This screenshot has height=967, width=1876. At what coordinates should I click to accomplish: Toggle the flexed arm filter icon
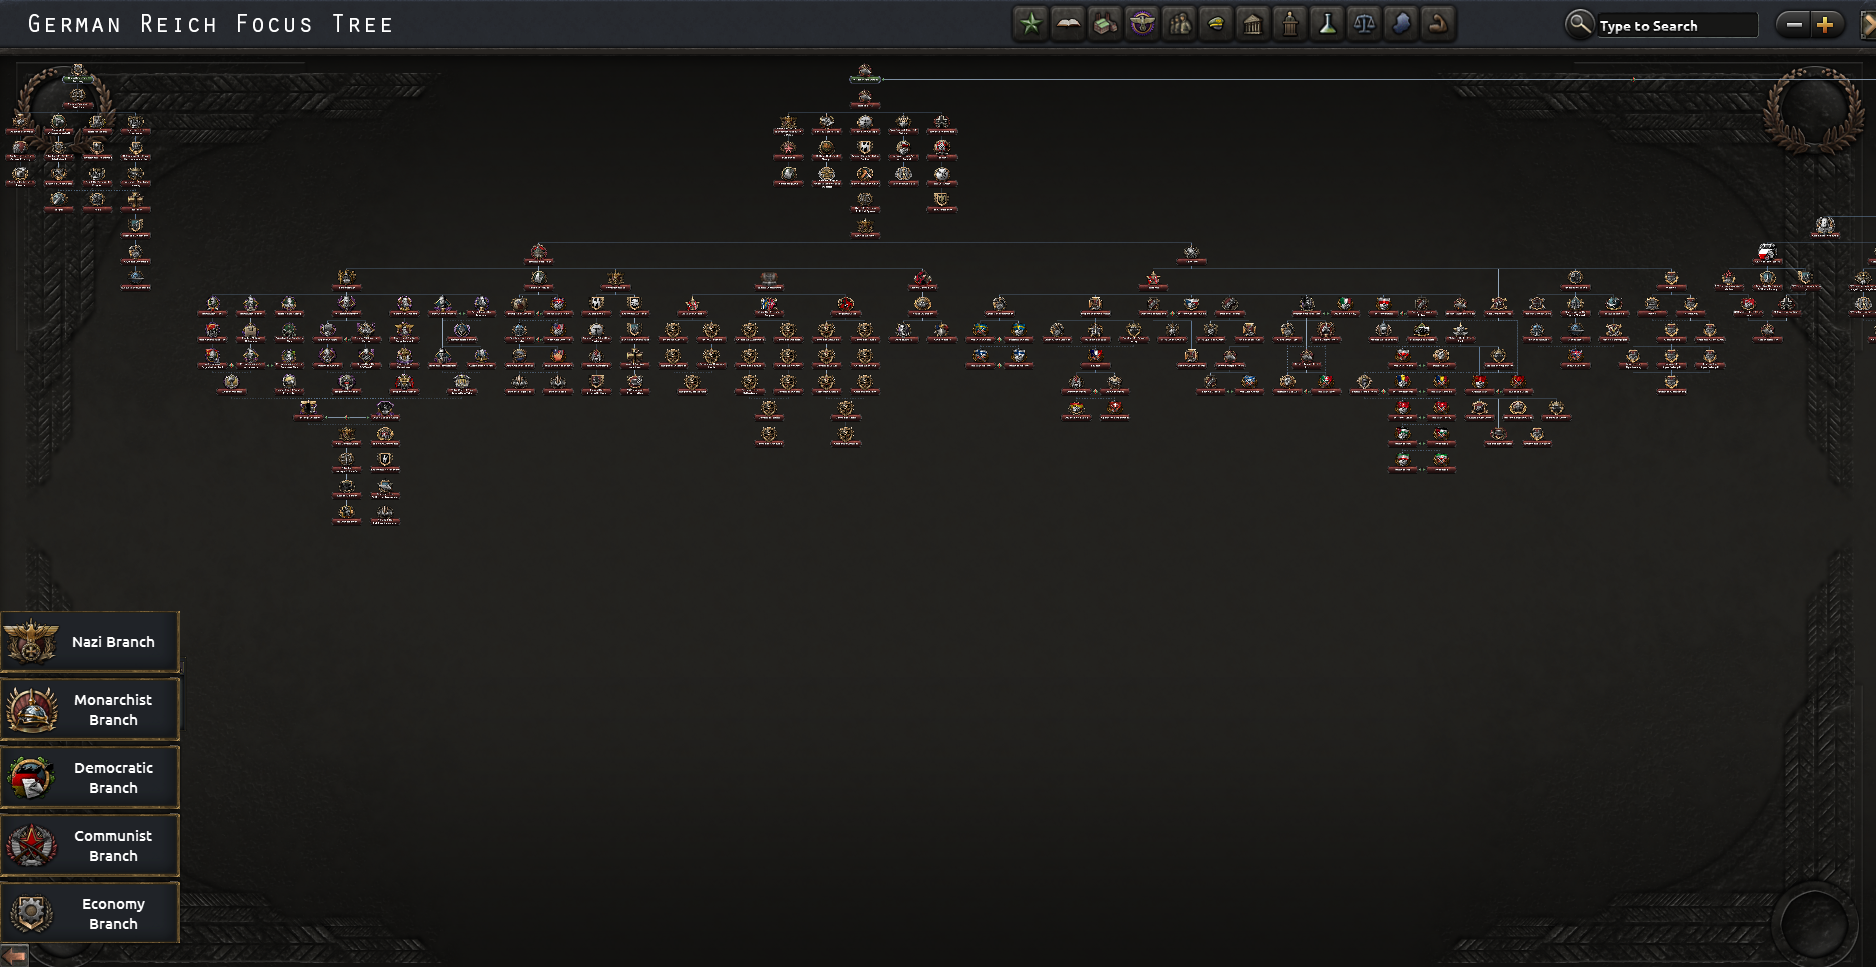click(x=1438, y=24)
